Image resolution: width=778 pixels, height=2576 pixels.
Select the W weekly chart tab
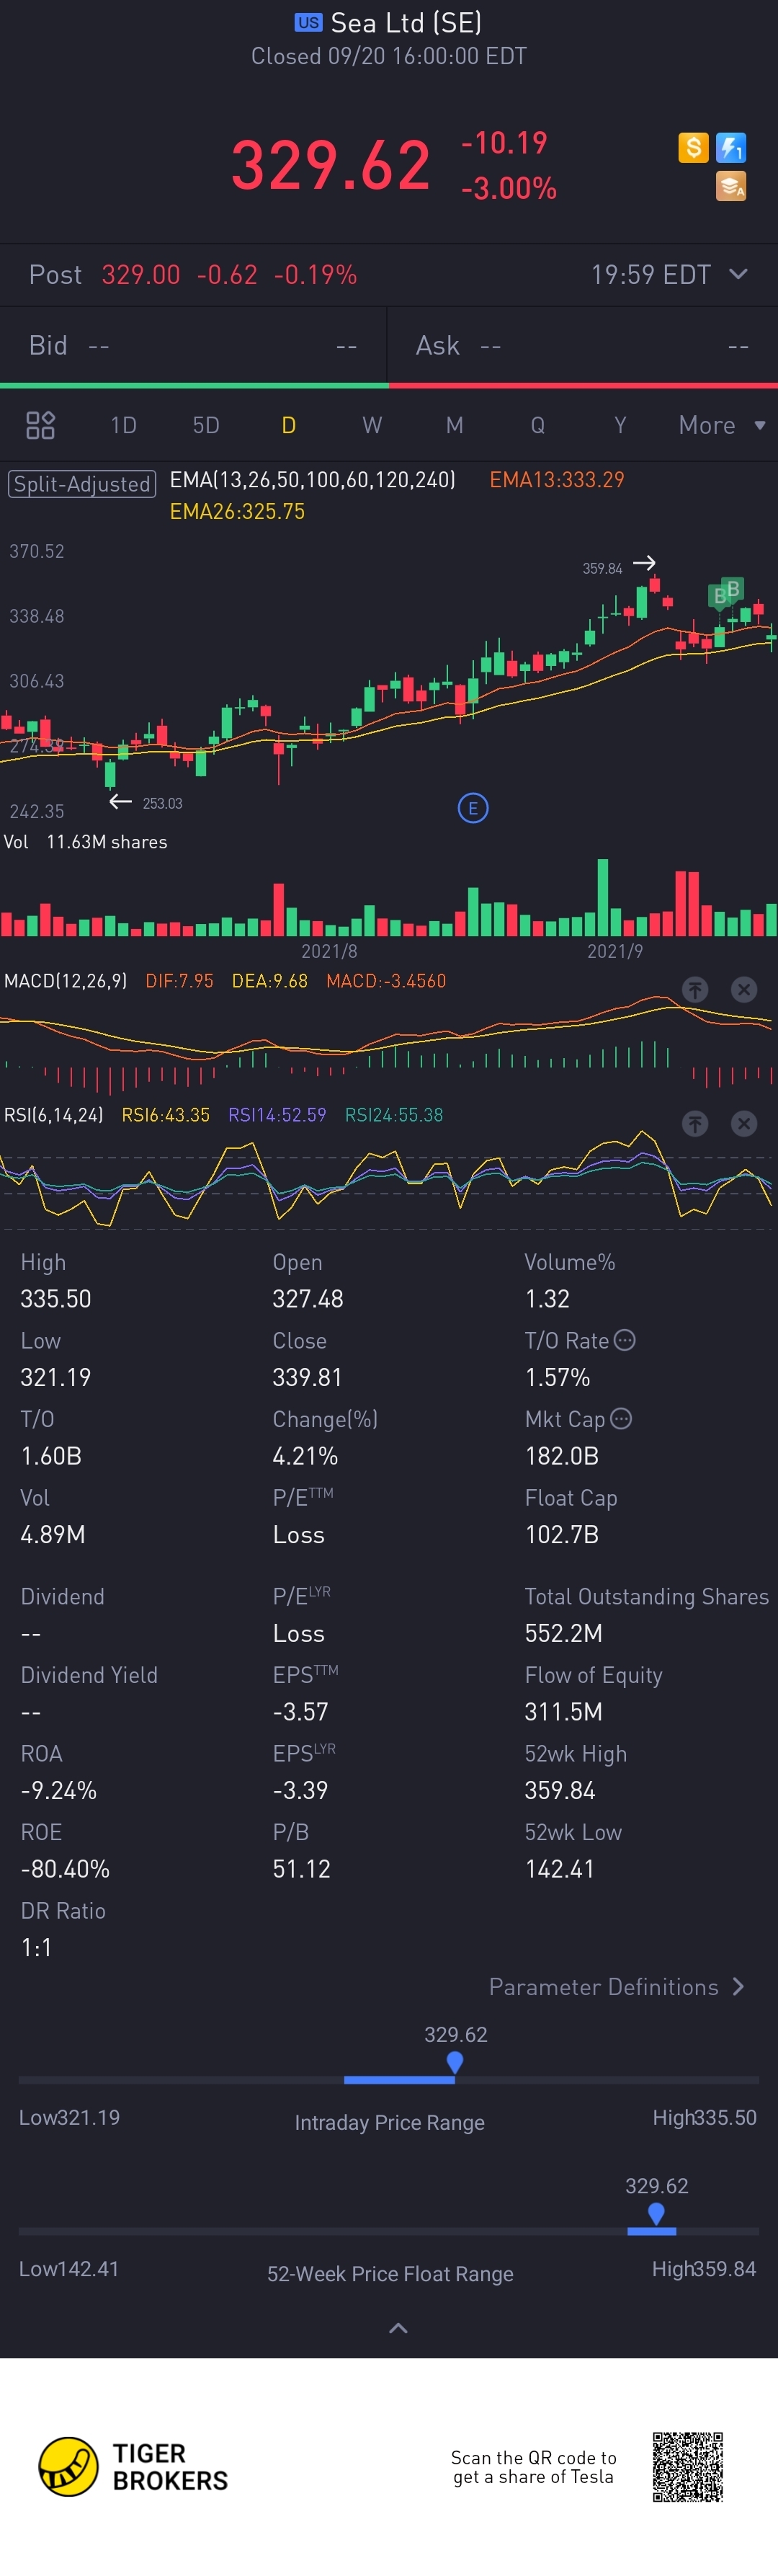click(x=372, y=425)
